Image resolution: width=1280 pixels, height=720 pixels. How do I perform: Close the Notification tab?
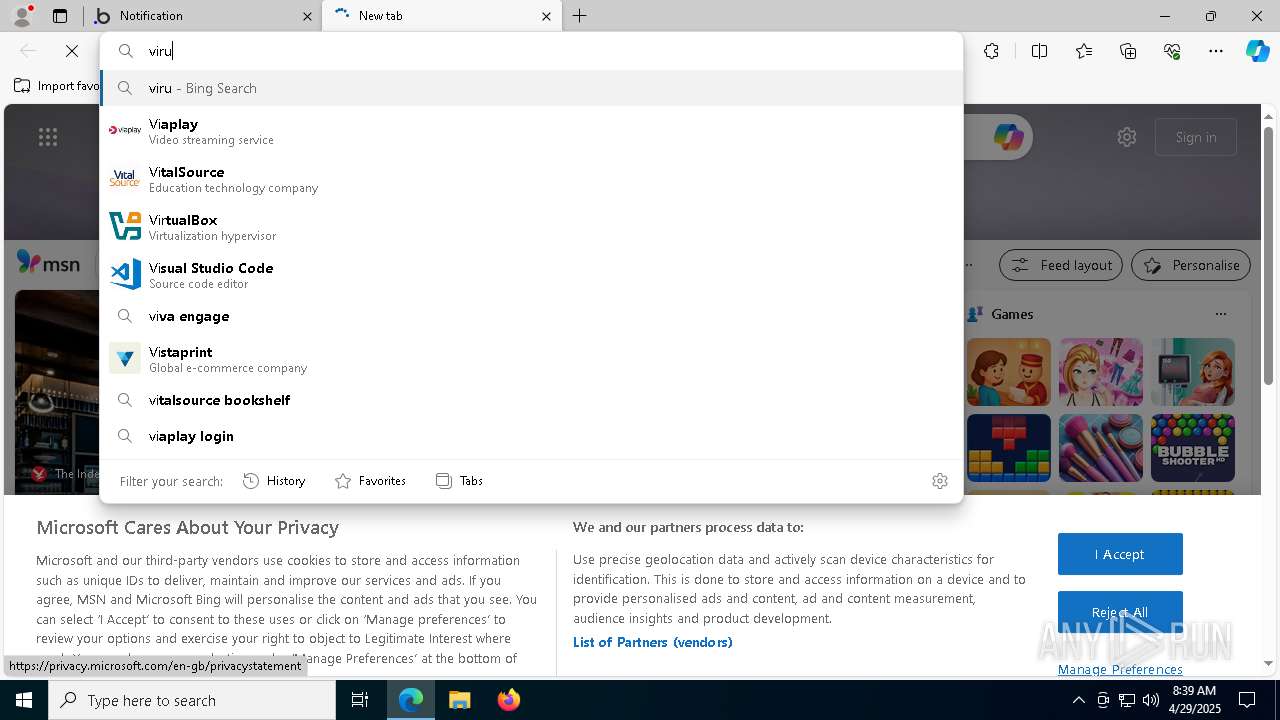(307, 16)
